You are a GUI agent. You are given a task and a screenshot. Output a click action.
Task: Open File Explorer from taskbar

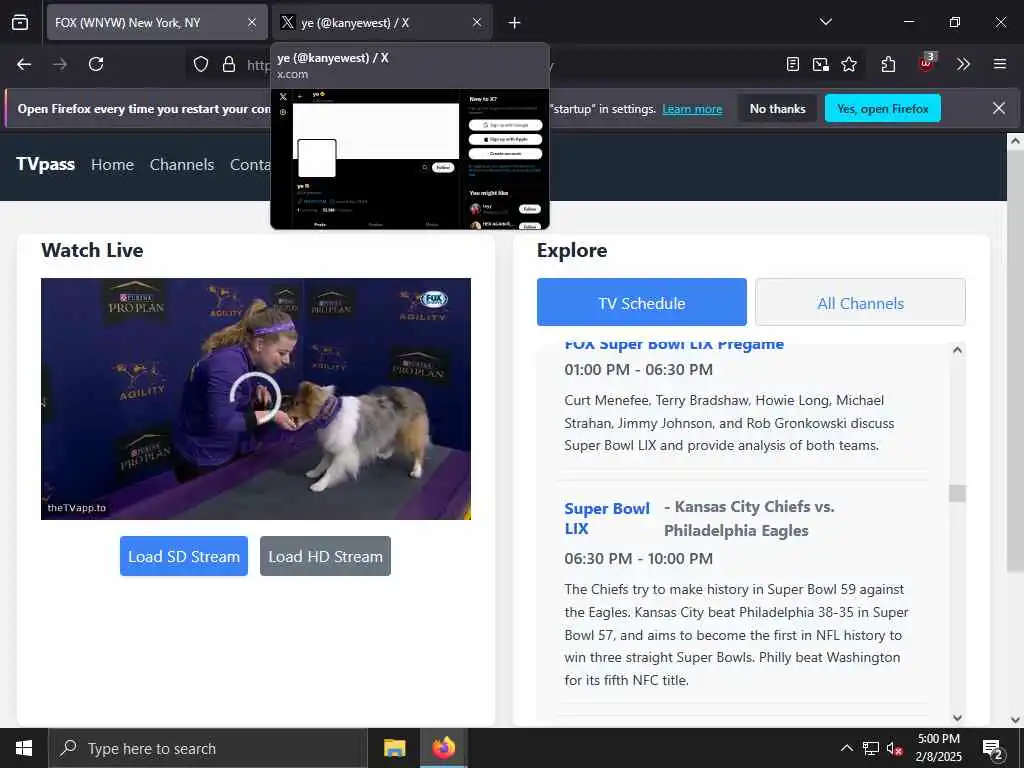click(x=394, y=748)
